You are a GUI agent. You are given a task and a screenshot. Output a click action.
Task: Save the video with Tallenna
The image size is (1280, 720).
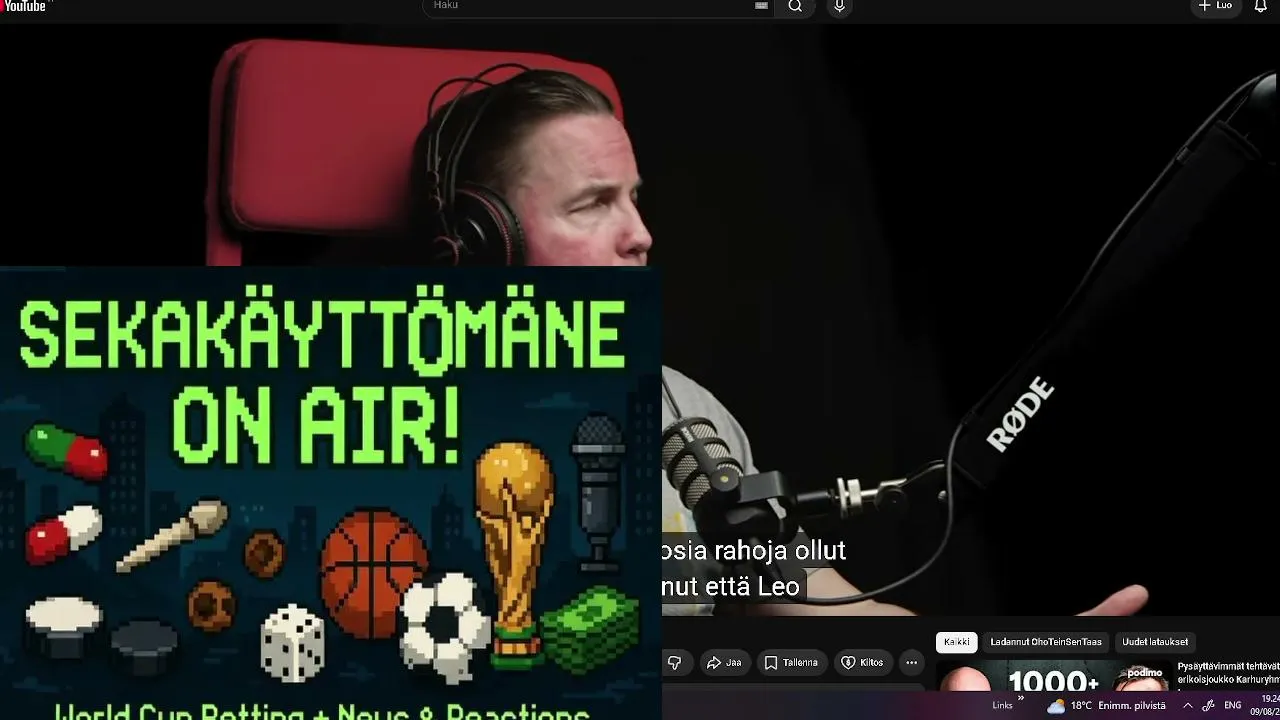point(791,662)
